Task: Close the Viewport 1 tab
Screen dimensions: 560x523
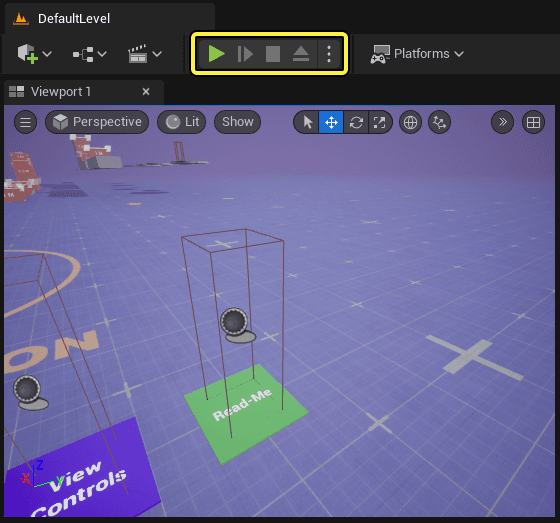Action: 146,92
